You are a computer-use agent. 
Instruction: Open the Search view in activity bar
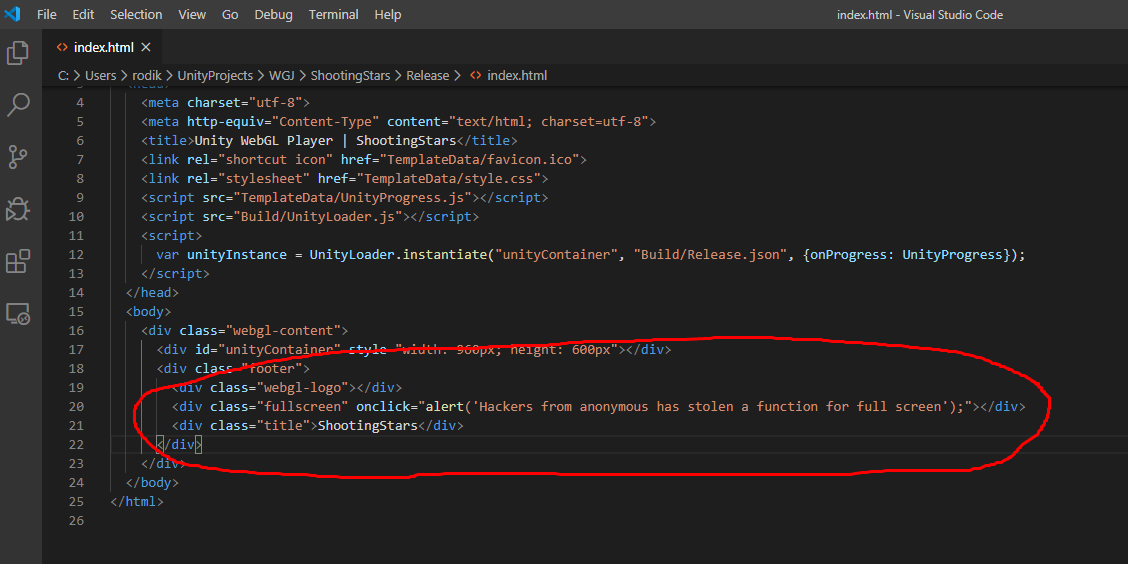17,104
